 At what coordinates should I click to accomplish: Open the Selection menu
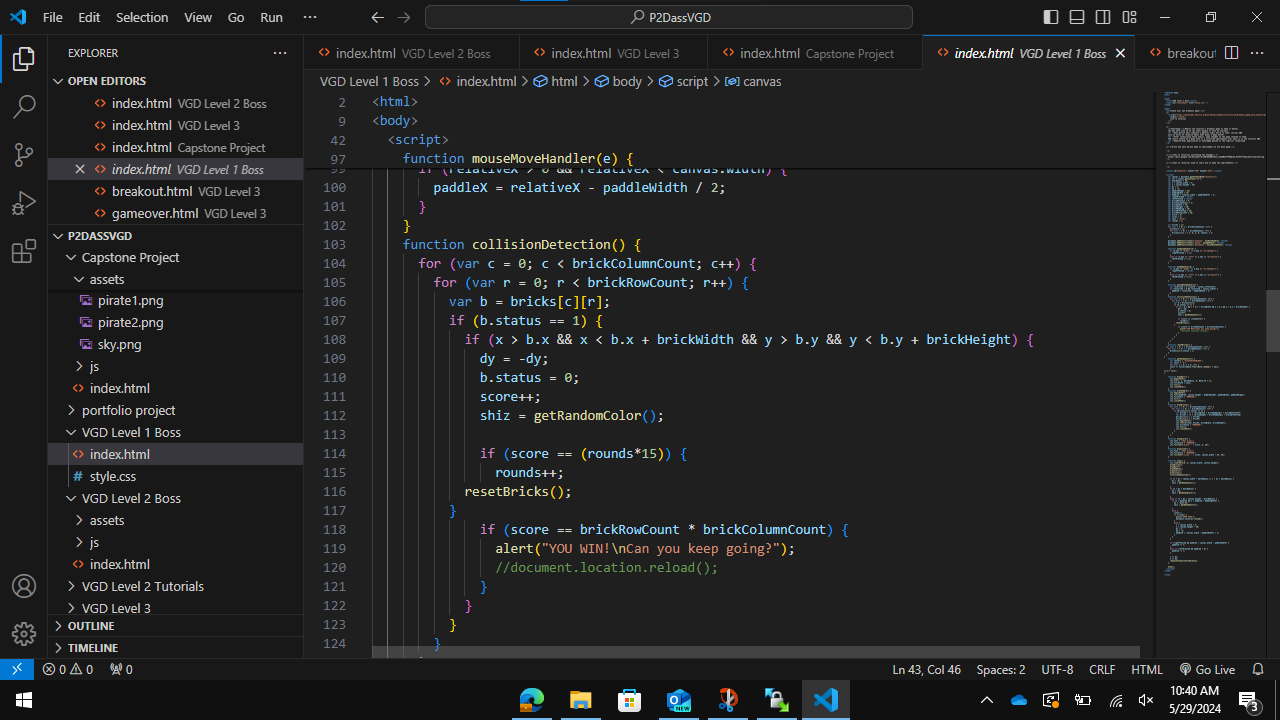tap(142, 17)
